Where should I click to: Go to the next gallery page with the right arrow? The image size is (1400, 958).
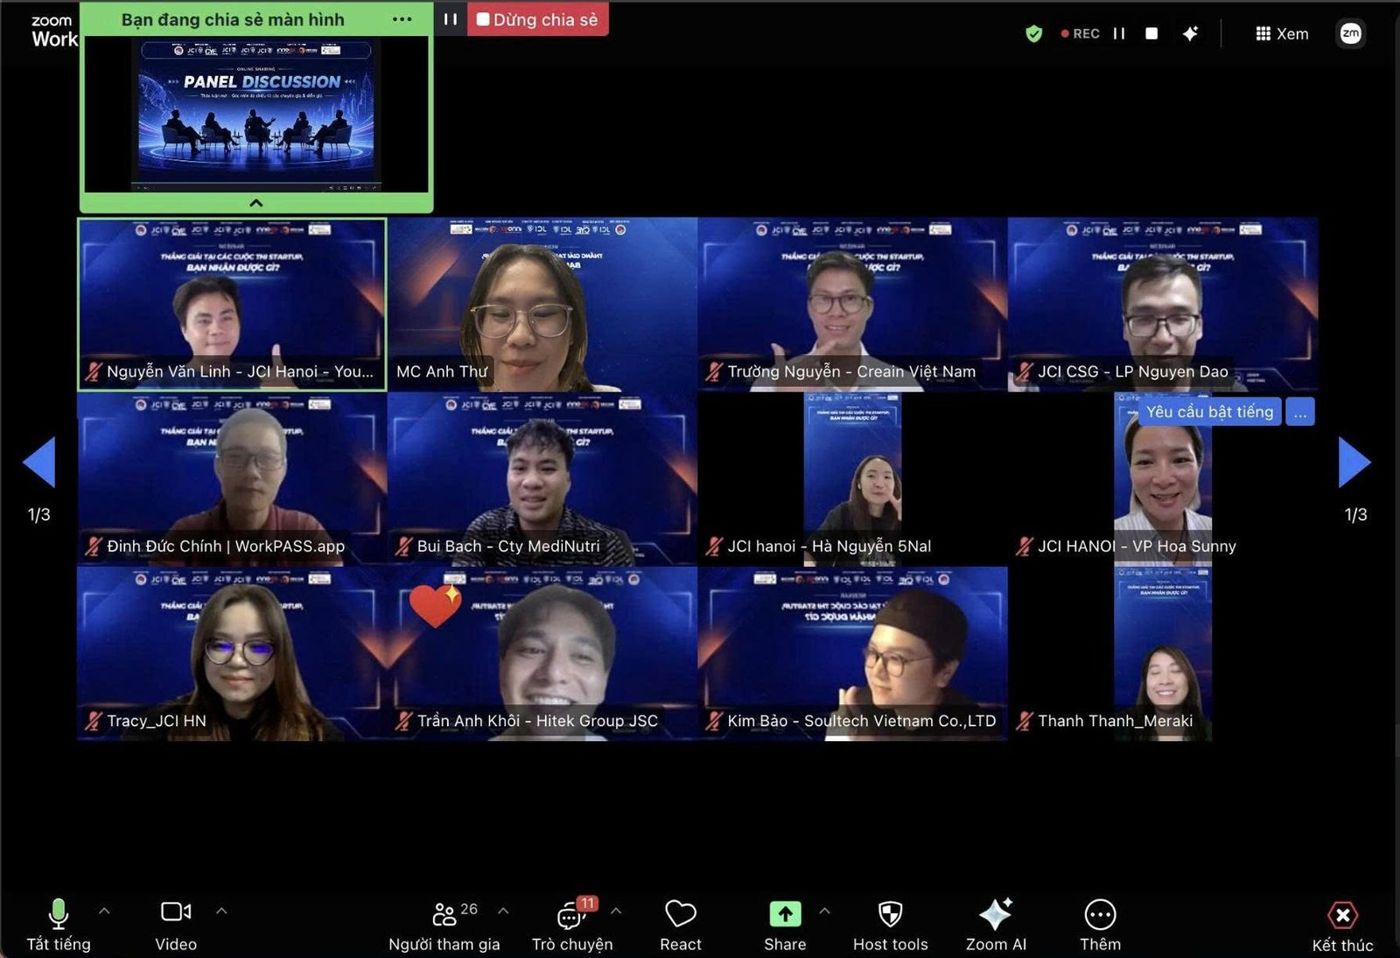(1355, 462)
